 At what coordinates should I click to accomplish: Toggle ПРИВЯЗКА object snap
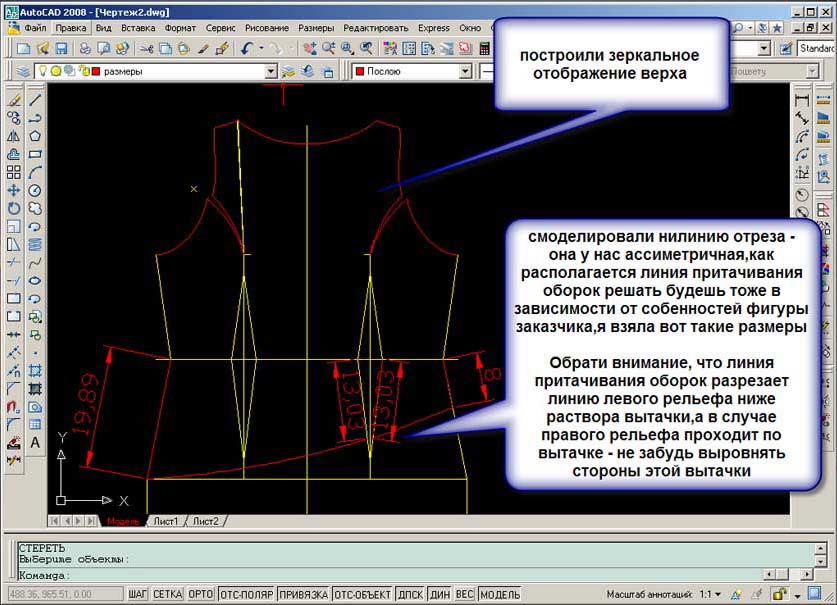303,594
